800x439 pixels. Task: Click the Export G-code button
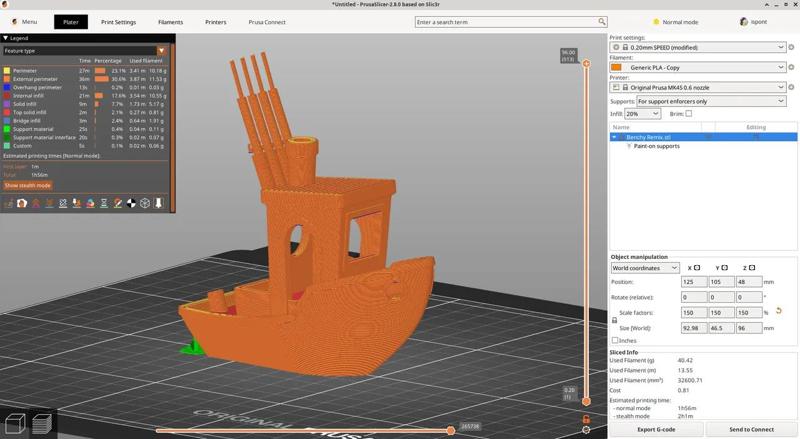[x=656, y=429]
